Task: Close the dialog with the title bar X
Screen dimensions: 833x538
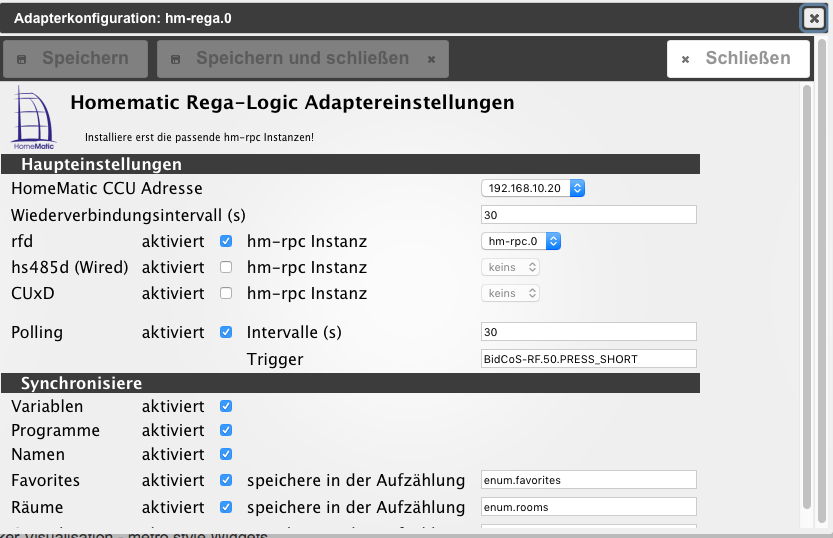Action: pyautogui.click(x=814, y=18)
